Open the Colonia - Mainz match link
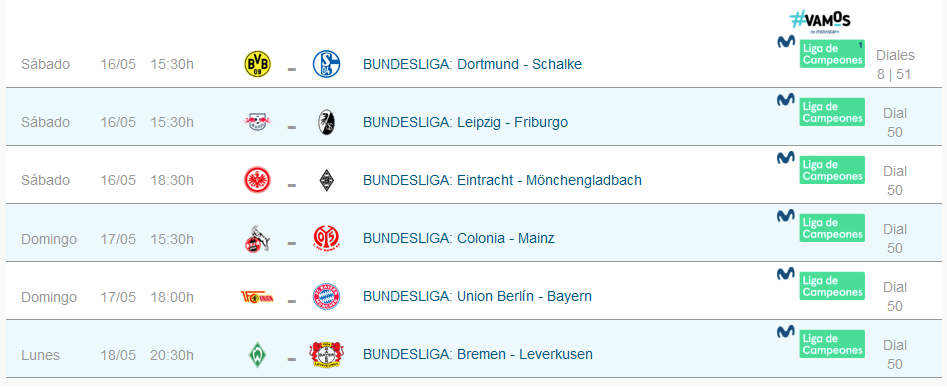This screenshot has width=947, height=388. tap(458, 238)
